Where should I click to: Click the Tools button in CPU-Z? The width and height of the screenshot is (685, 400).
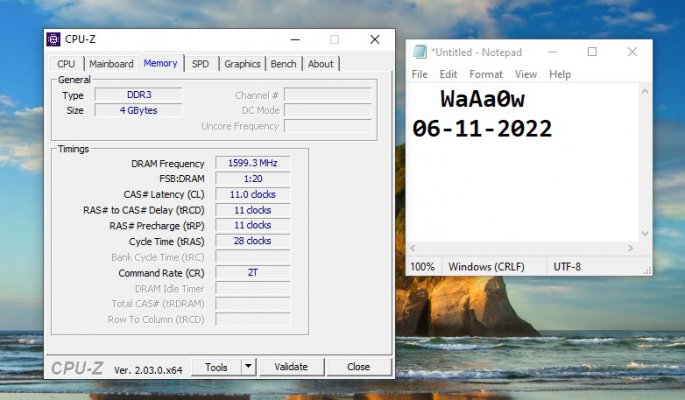(216, 367)
